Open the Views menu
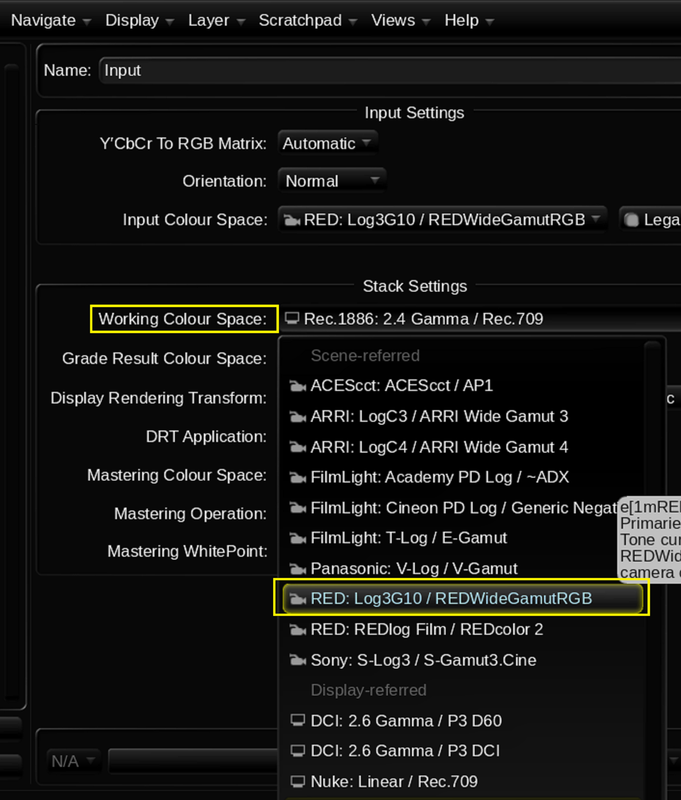The width and height of the screenshot is (681, 800). [x=400, y=20]
